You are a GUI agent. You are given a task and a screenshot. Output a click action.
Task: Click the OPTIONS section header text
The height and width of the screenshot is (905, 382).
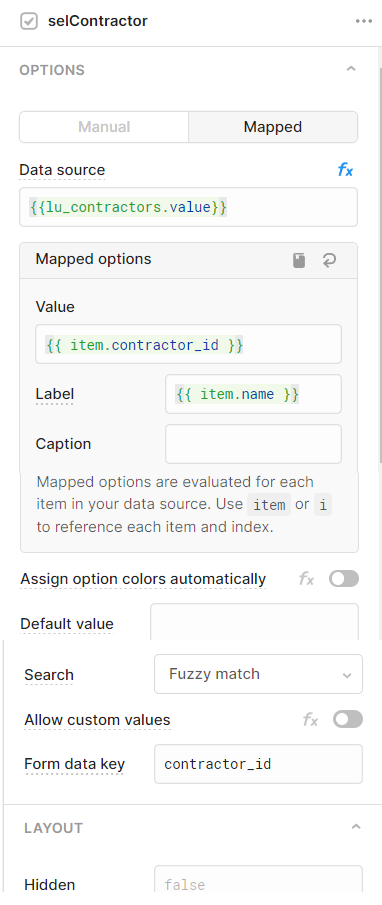(x=52, y=70)
